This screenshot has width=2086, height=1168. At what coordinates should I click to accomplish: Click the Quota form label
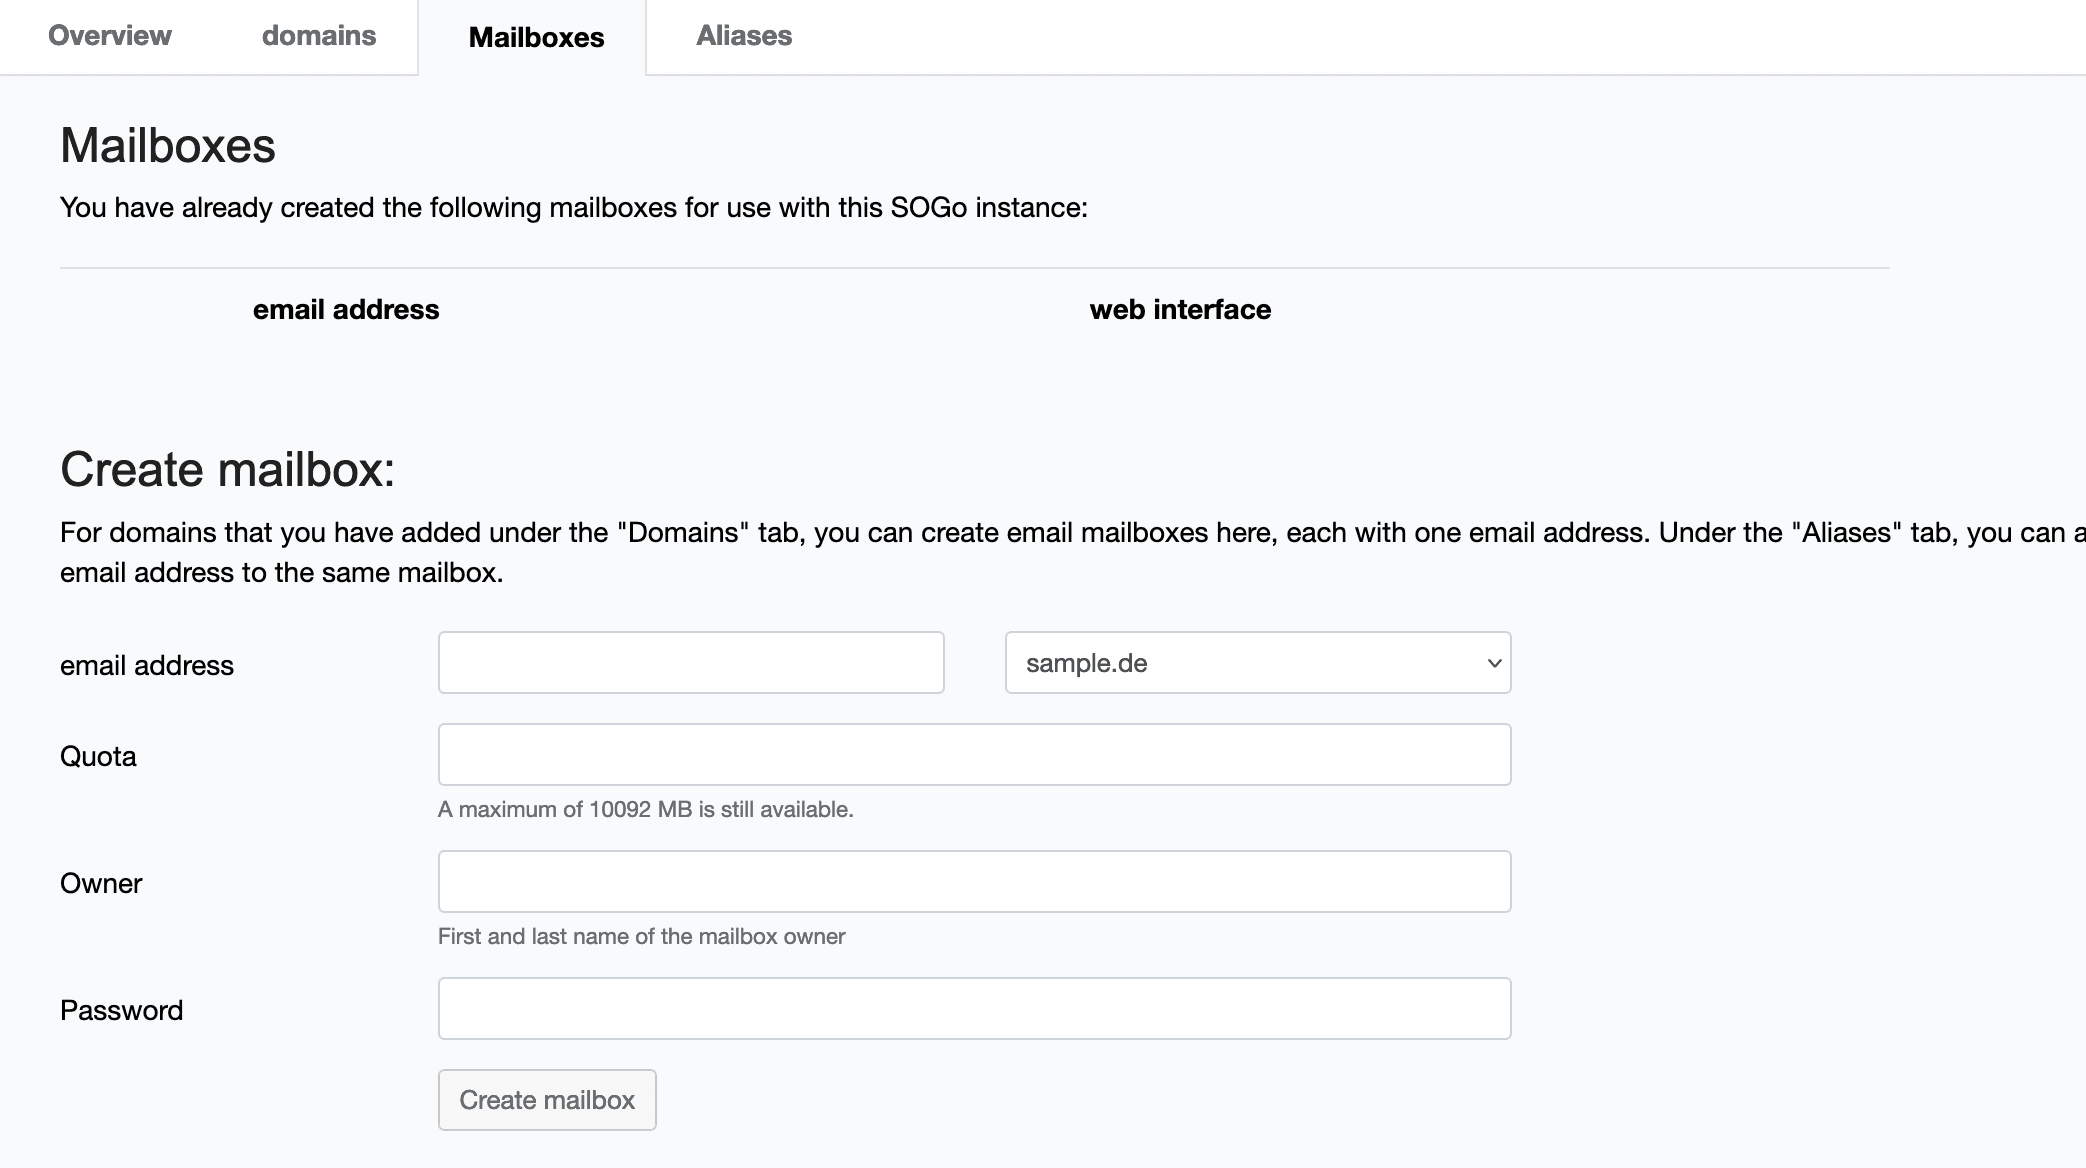98,756
